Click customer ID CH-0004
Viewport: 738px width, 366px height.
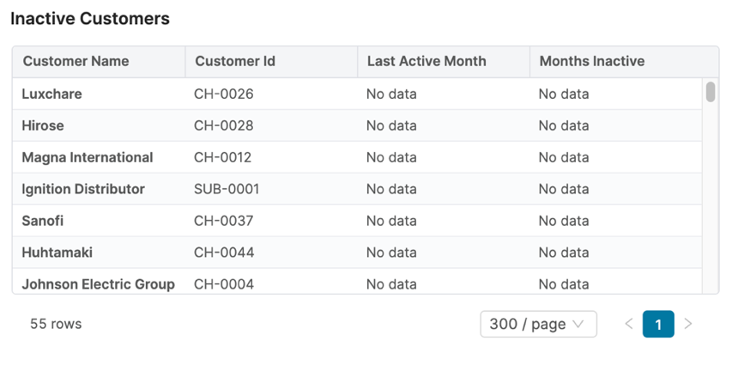click(x=224, y=284)
